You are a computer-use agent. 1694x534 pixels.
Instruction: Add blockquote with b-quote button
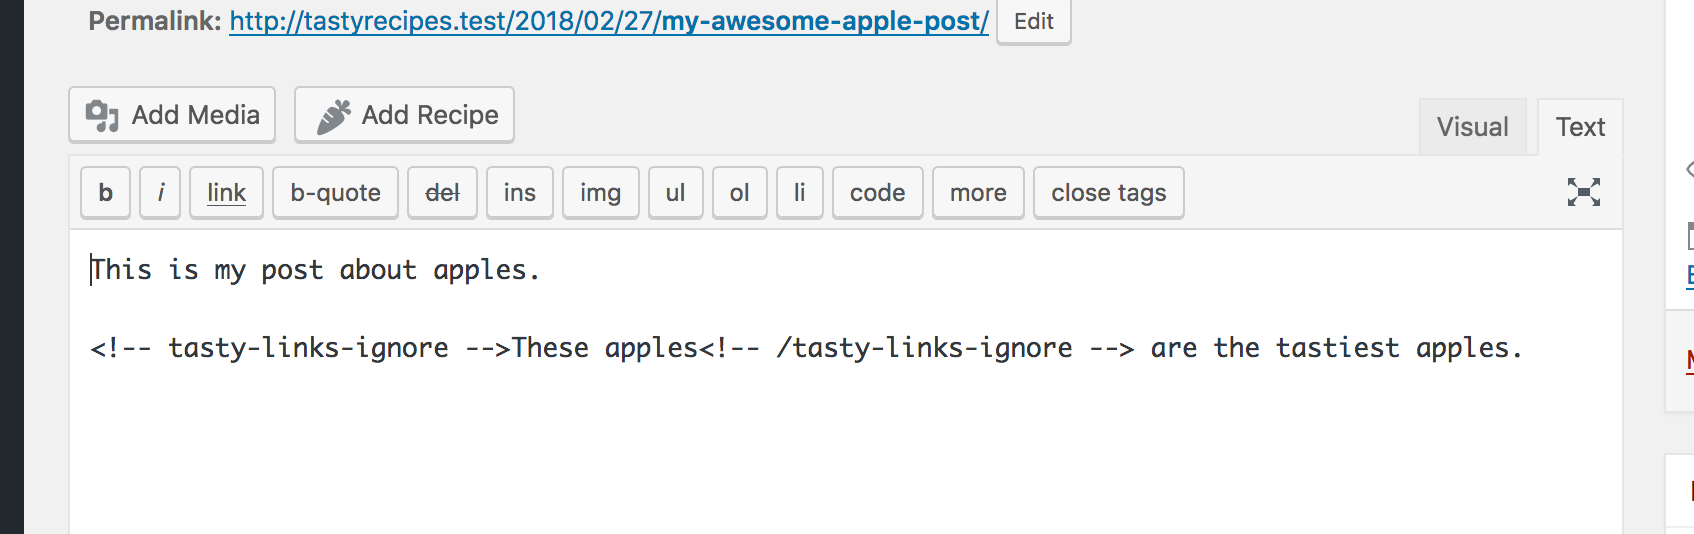click(335, 193)
